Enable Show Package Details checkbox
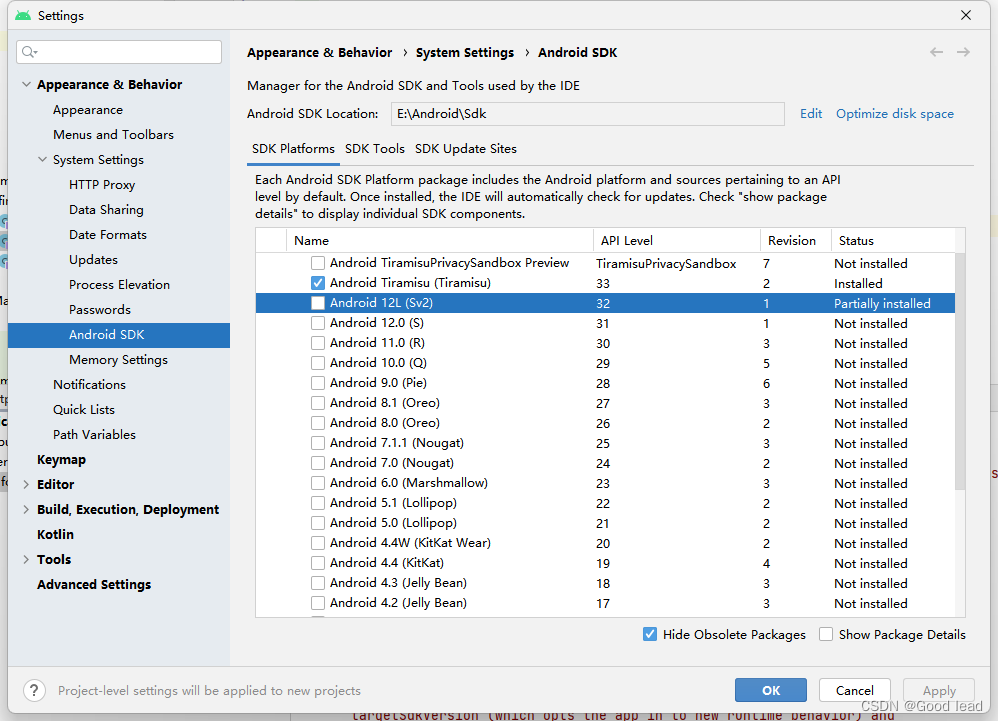Viewport: 998px width, 721px height. [826, 634]
